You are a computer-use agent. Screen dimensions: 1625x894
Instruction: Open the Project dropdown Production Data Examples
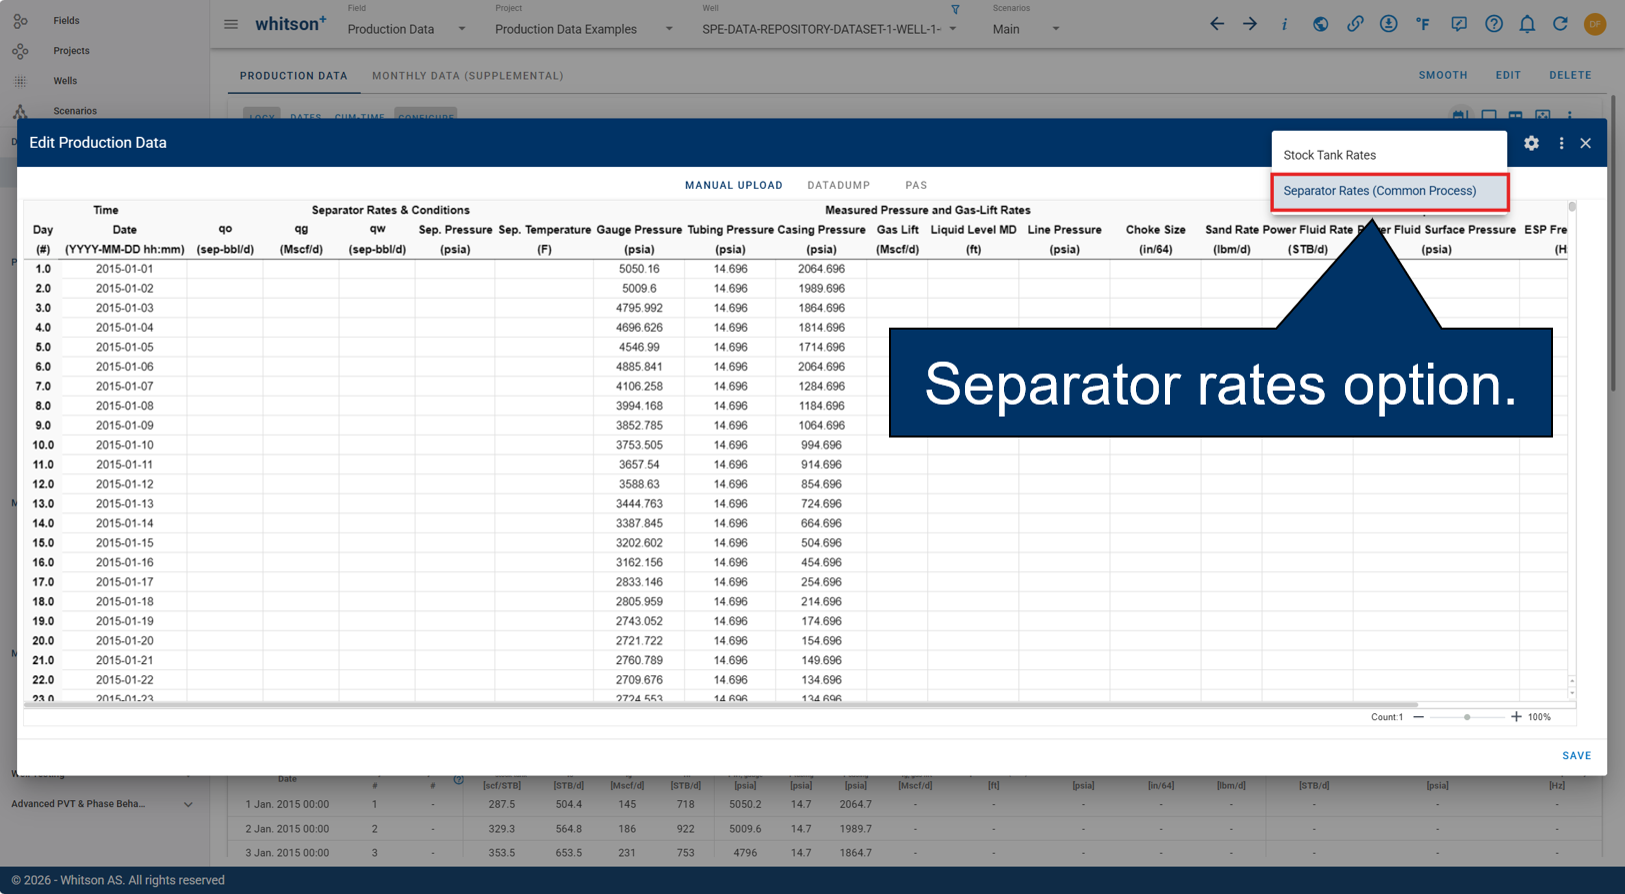coord(584,29)
